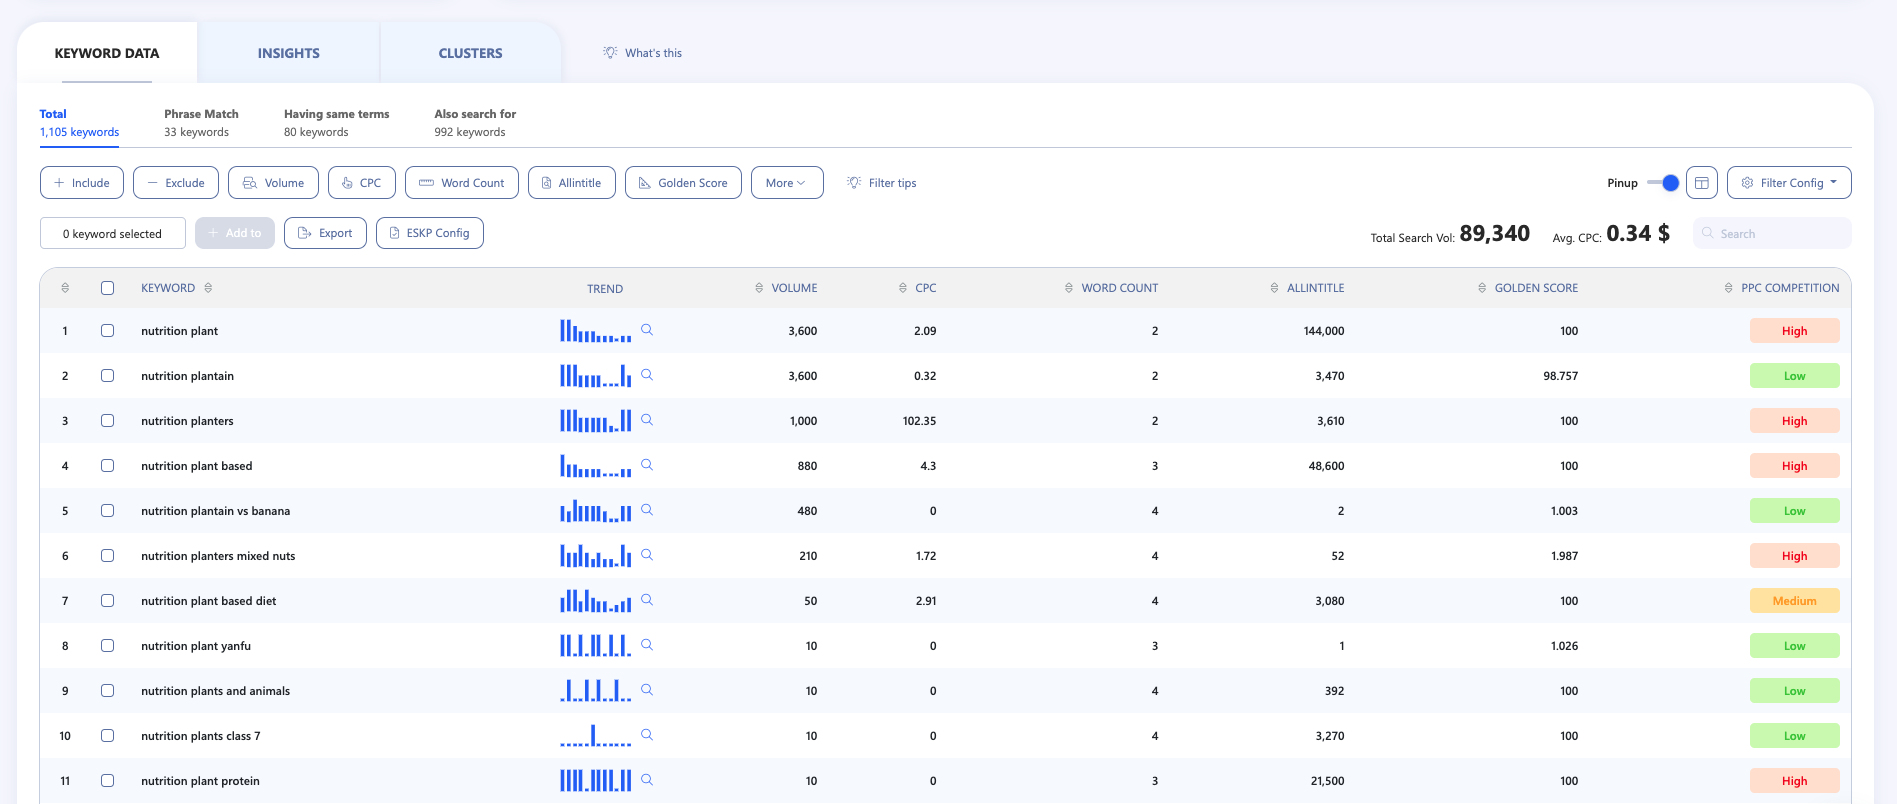Click magnifier for nutrition plant based diet
This screenshot has width=1897, height=804.
tap(647, 600)
